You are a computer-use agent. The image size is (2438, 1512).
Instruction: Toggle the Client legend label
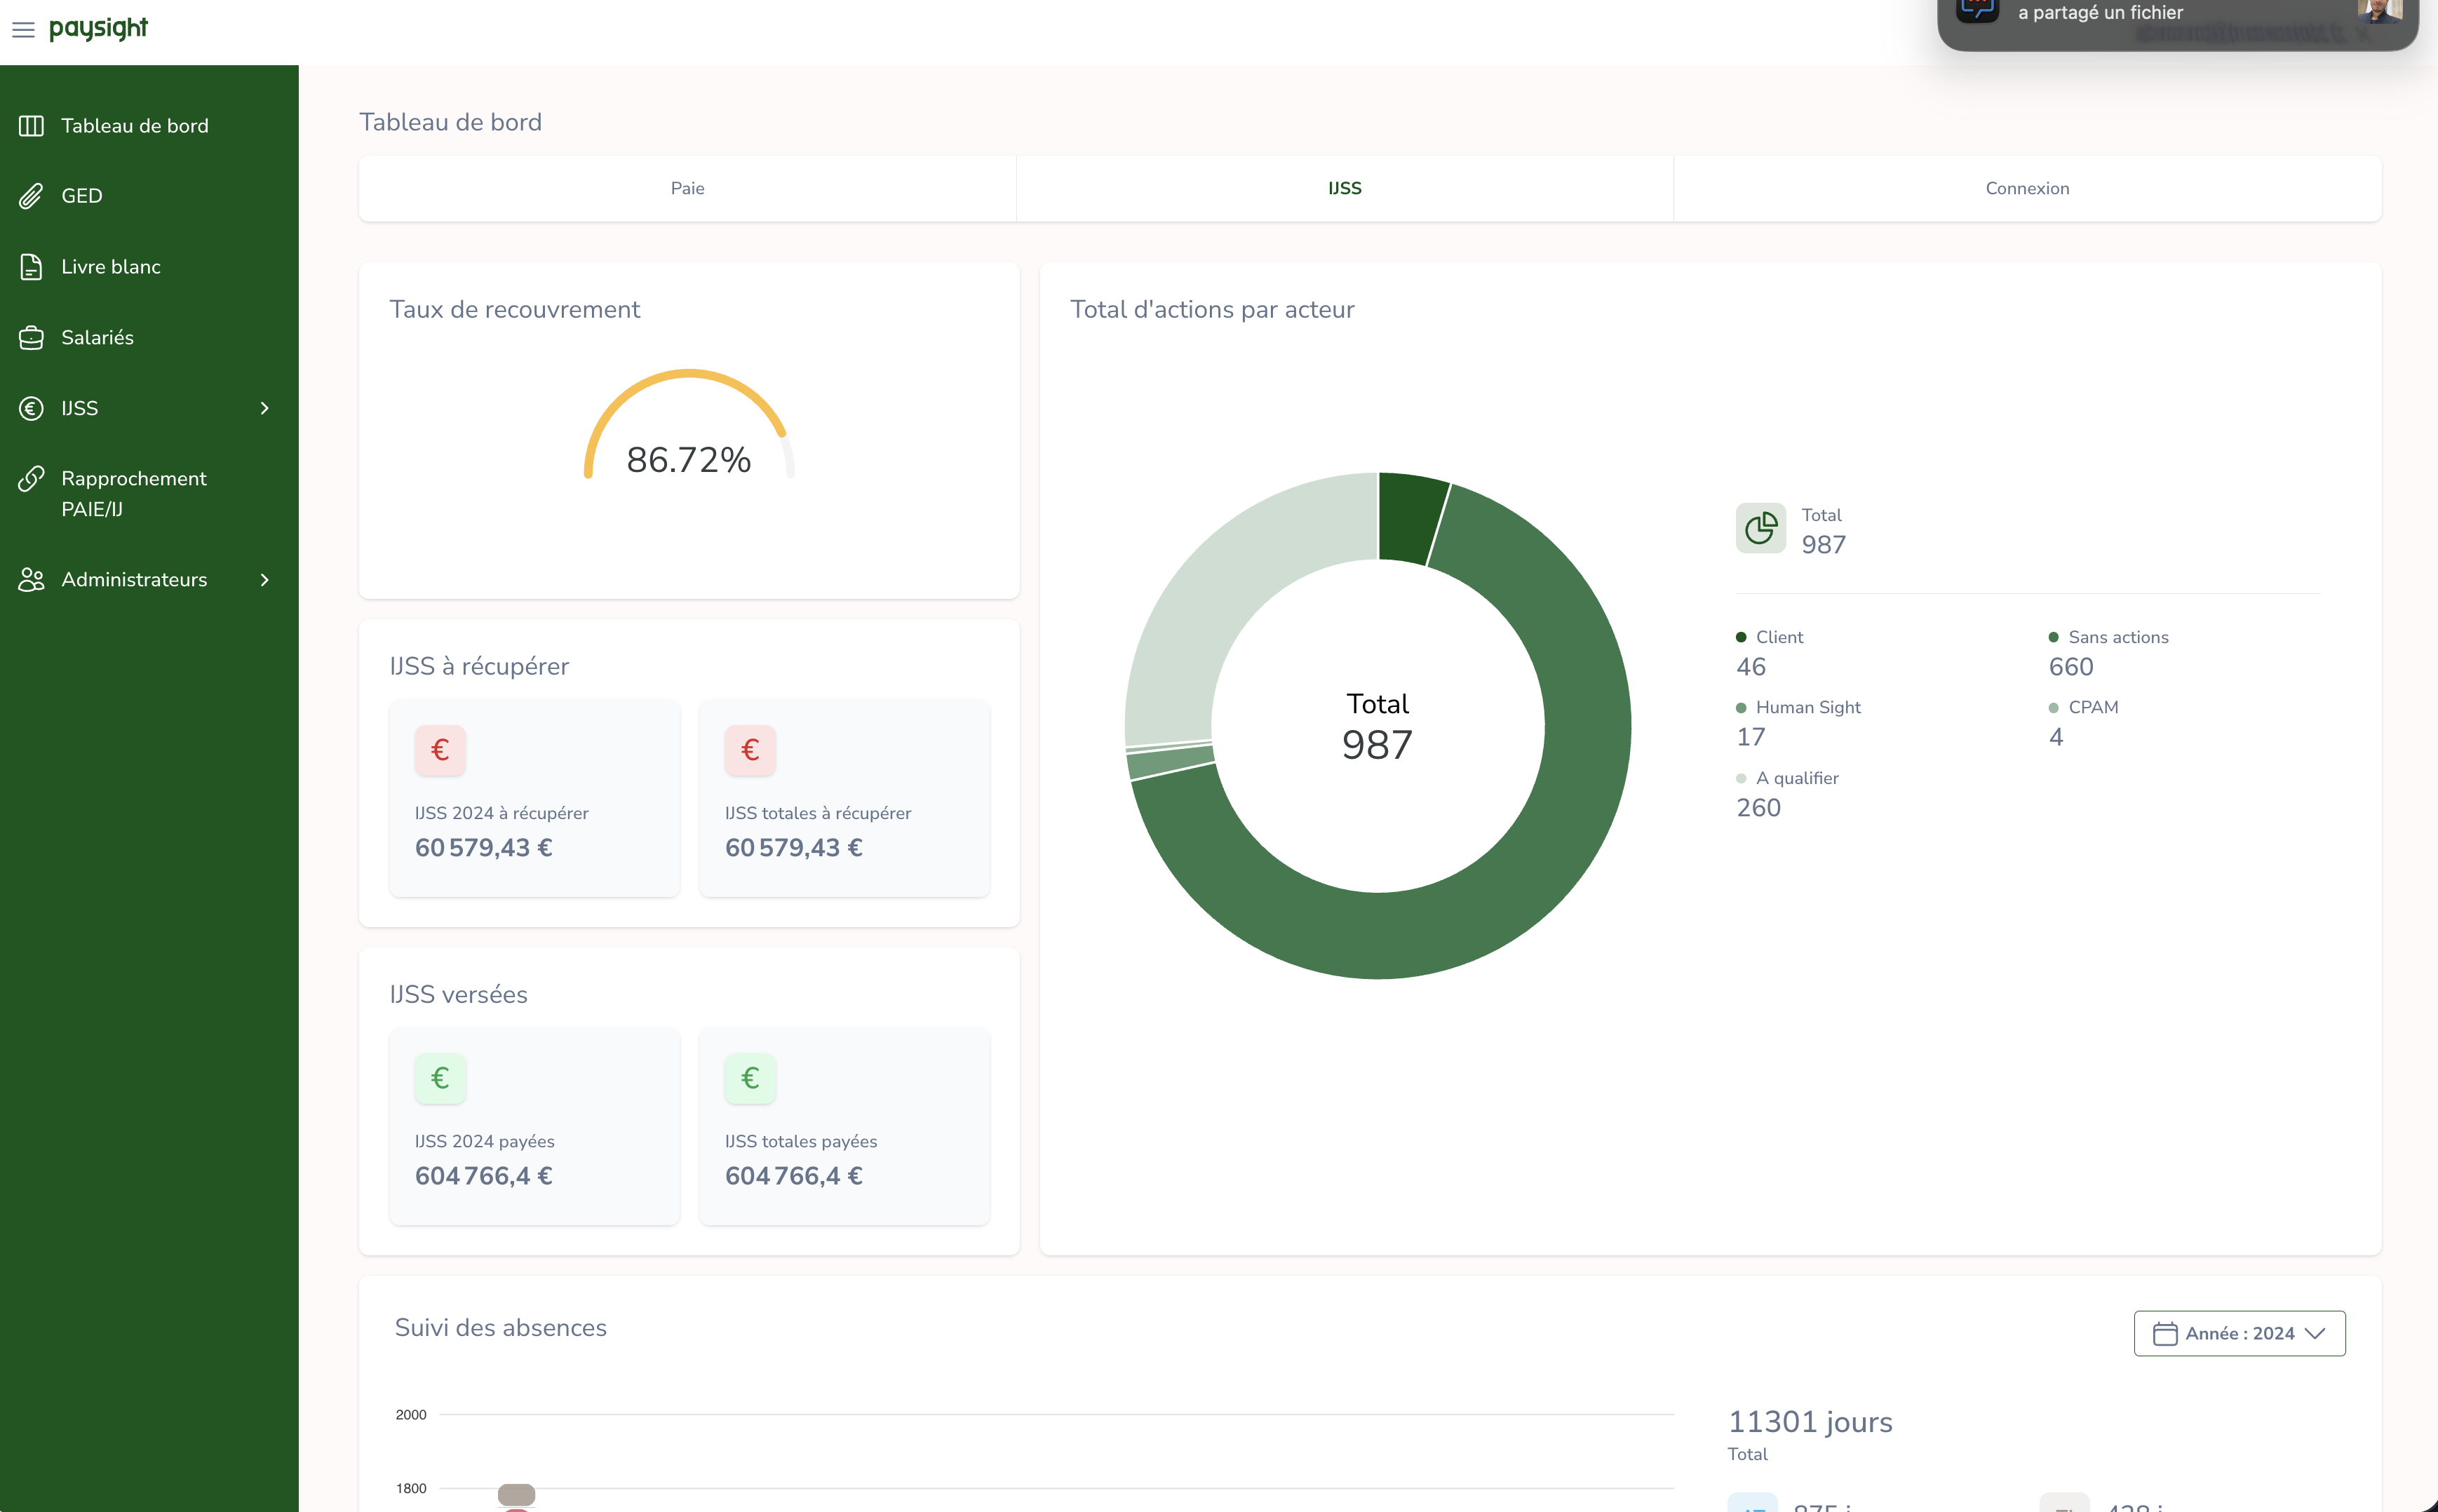click(1779, 637)
